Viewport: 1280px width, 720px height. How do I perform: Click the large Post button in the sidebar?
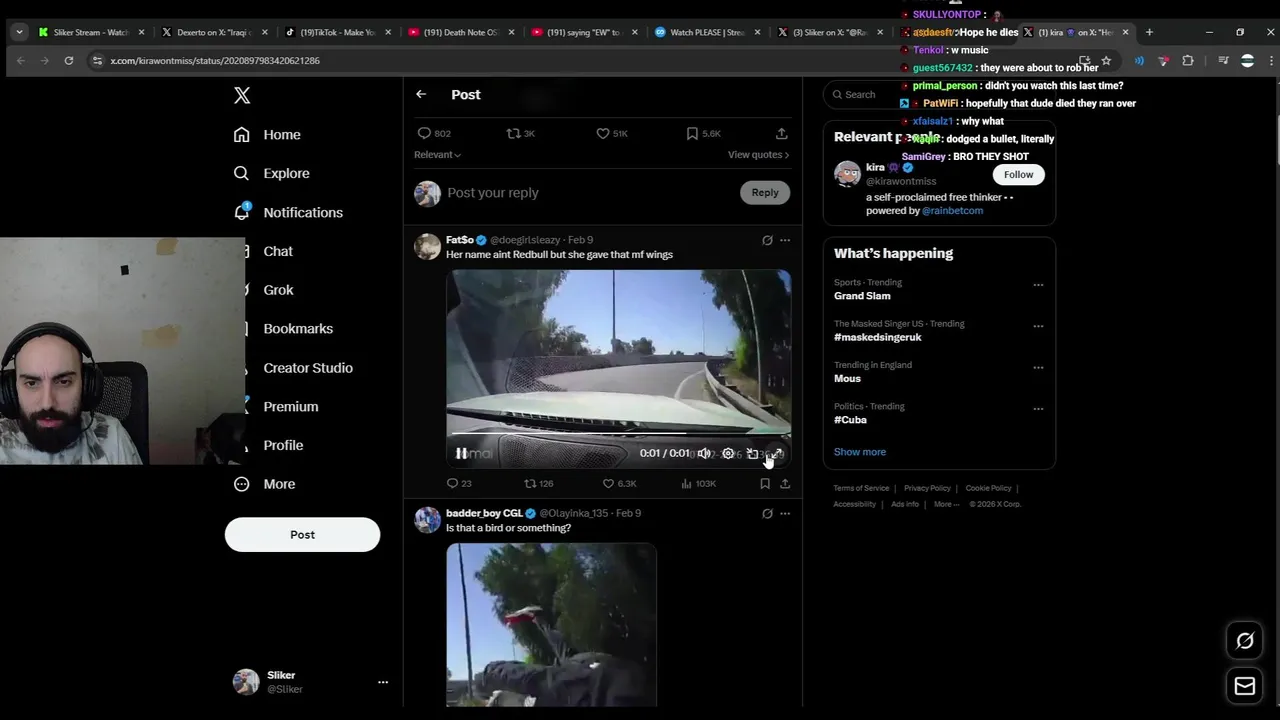click(x=302, y=534)
